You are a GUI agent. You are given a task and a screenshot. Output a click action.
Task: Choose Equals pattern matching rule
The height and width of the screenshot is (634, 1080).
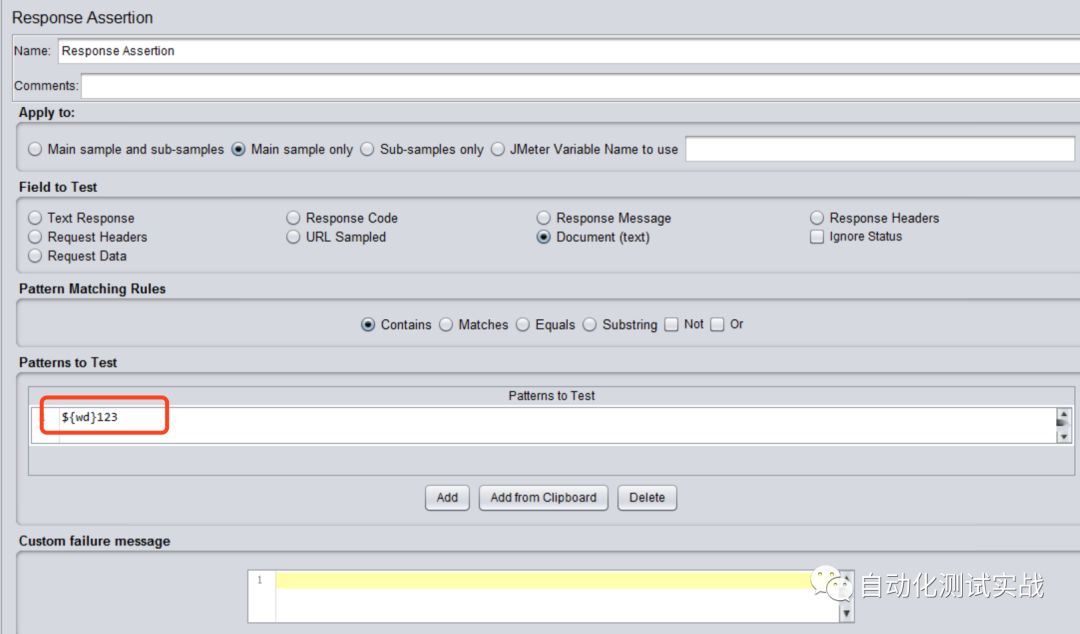coord(523,325)
